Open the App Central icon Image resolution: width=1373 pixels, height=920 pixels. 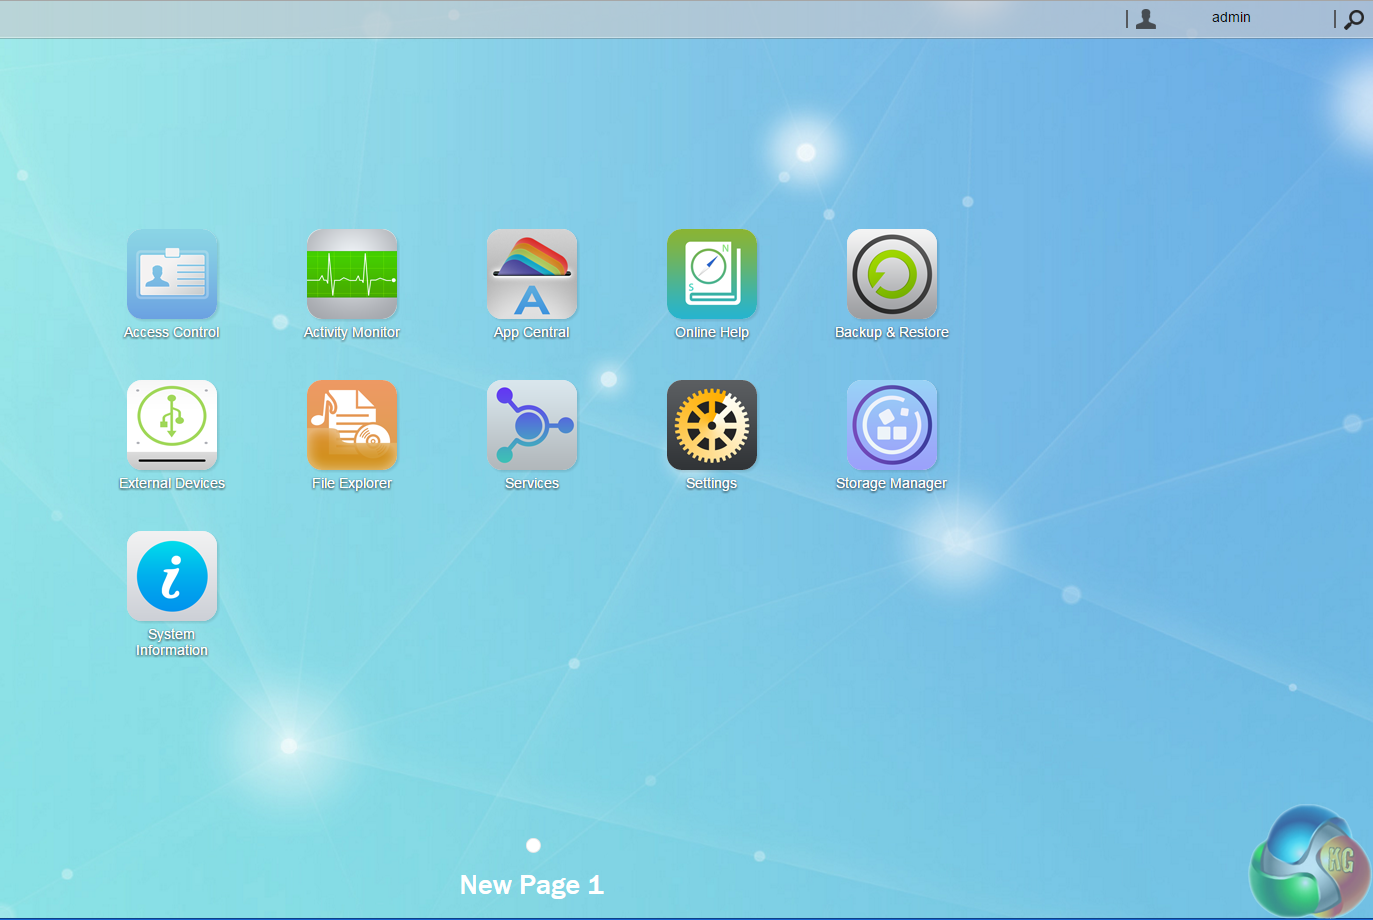[532, 274]
